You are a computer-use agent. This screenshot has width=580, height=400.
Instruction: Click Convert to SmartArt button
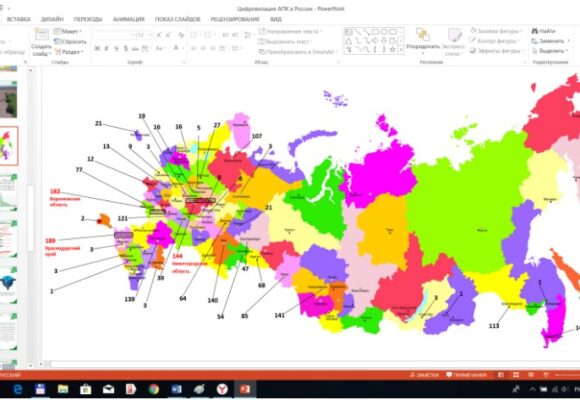tap(298, 52)
